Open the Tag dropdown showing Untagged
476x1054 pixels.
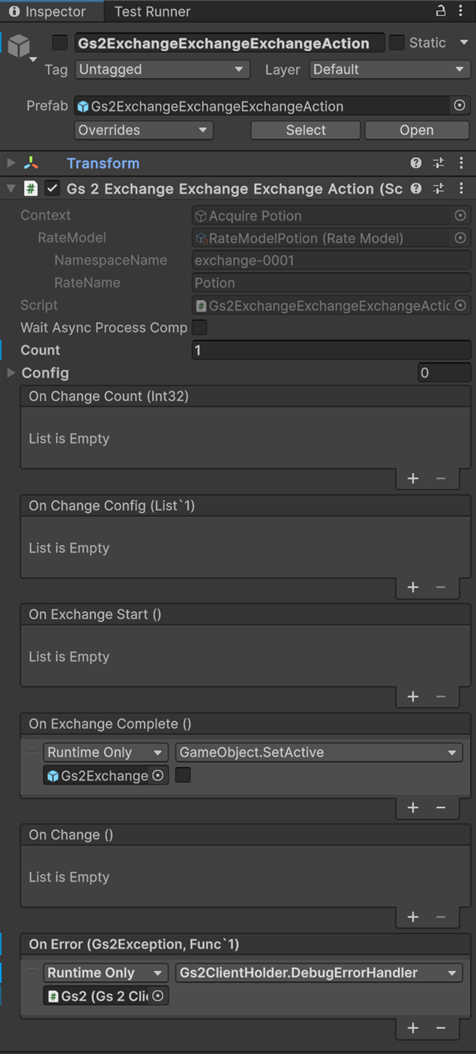(x=161, y=69)
